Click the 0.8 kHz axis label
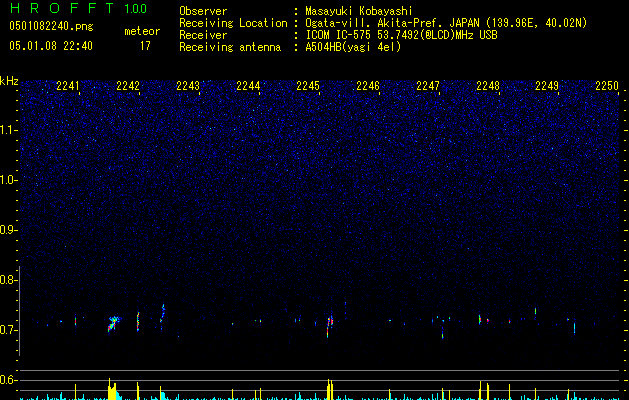The width and height of the screenshot is (629, 400). 7,280
